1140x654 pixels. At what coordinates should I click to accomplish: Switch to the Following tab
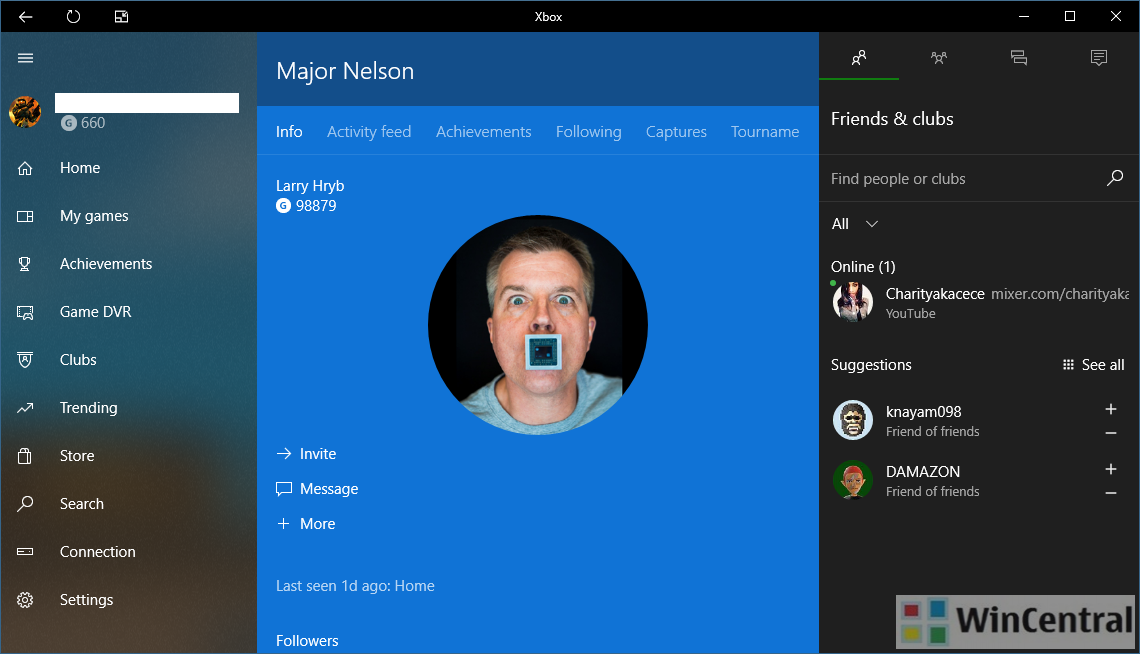point(589,132)
